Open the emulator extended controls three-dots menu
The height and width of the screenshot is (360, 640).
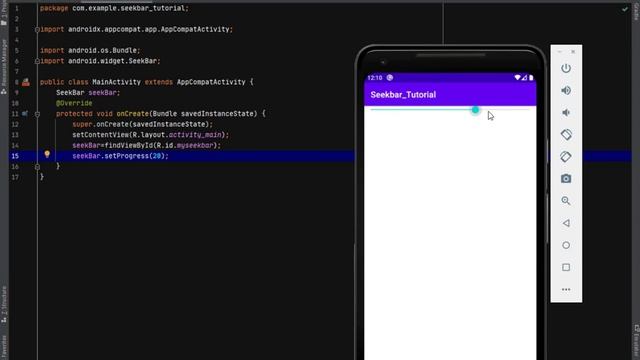tap(566, 289)
